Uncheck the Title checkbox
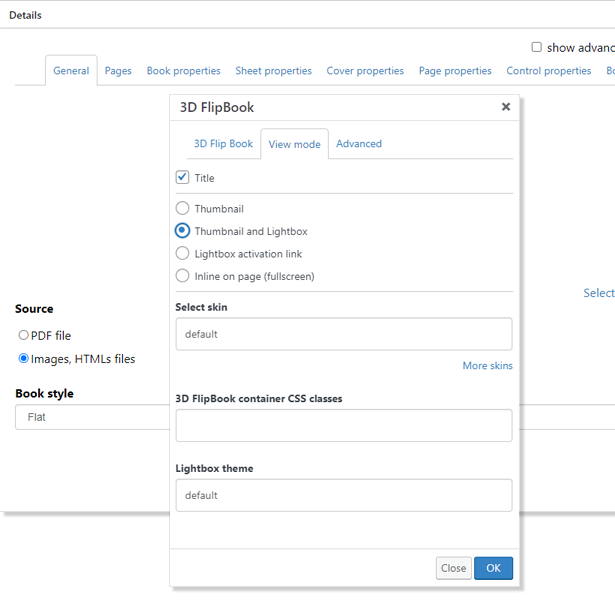 pos(182,178)
